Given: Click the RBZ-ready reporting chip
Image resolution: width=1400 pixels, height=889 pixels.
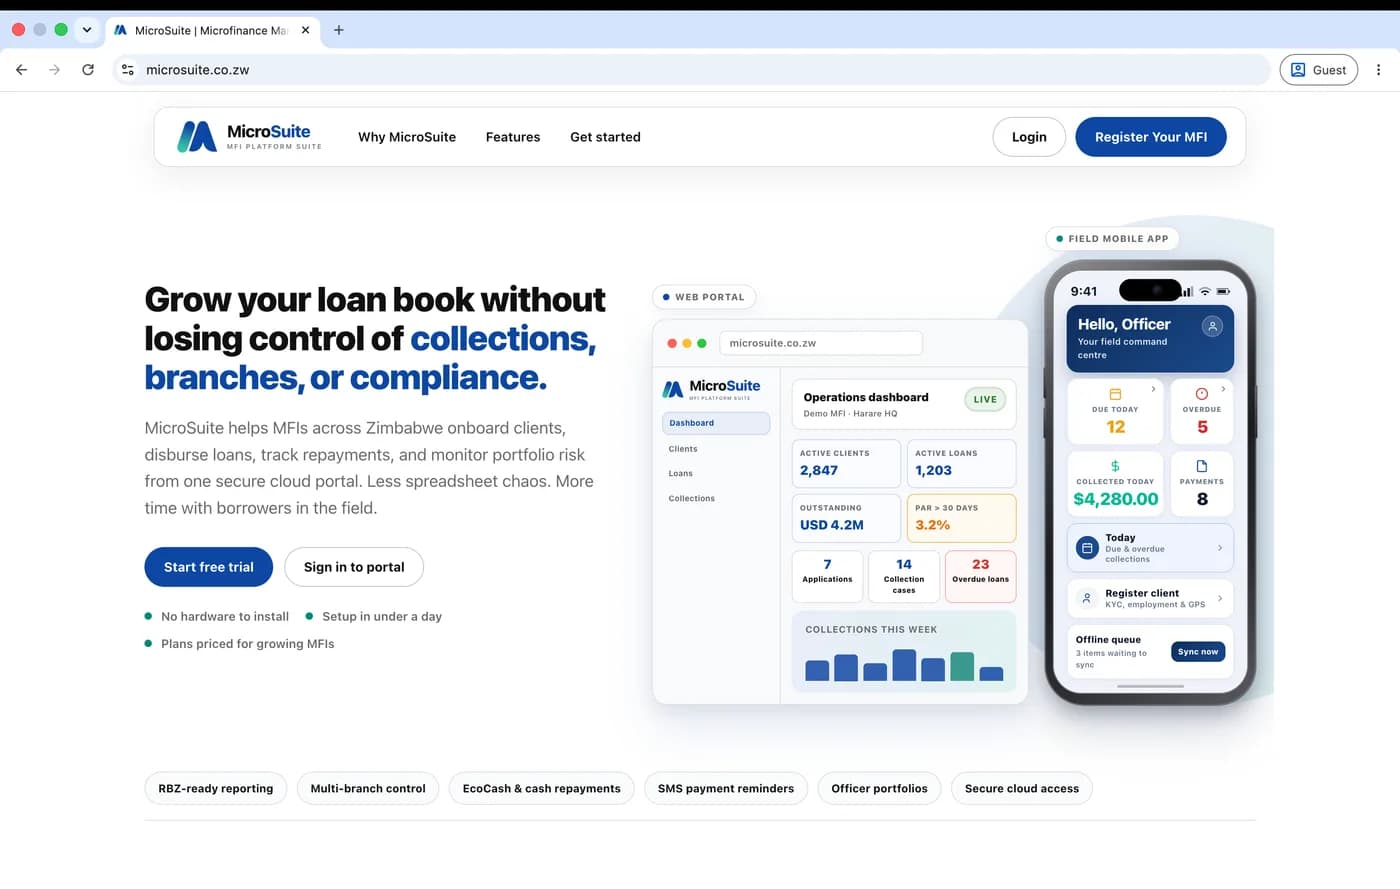Looking at the screenshot, I should pos(216,788).
